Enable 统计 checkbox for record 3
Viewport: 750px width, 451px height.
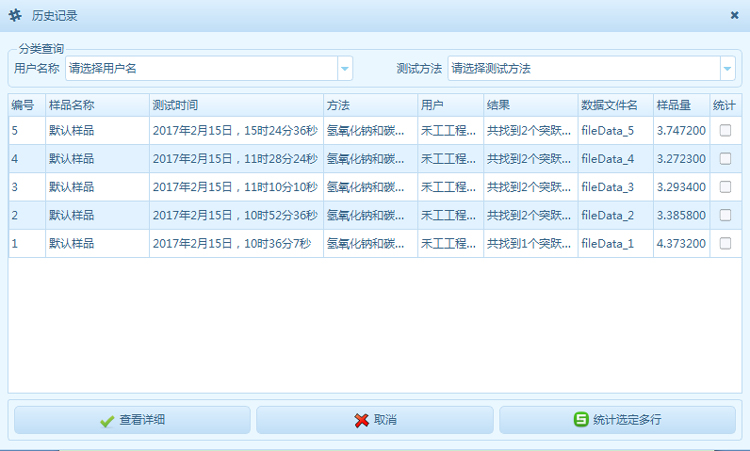(x=725, y=186)
